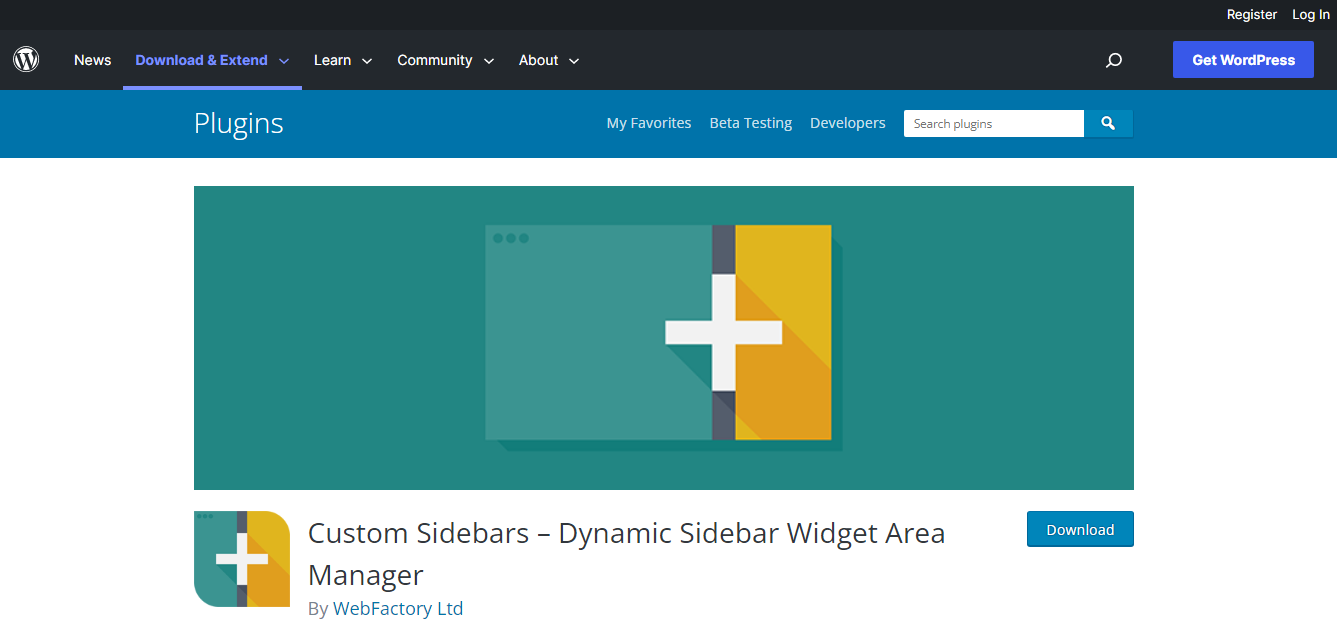Click the Custom Sidebars plugin icon thumbnail
1337x641 pixels.
[241, 559]
